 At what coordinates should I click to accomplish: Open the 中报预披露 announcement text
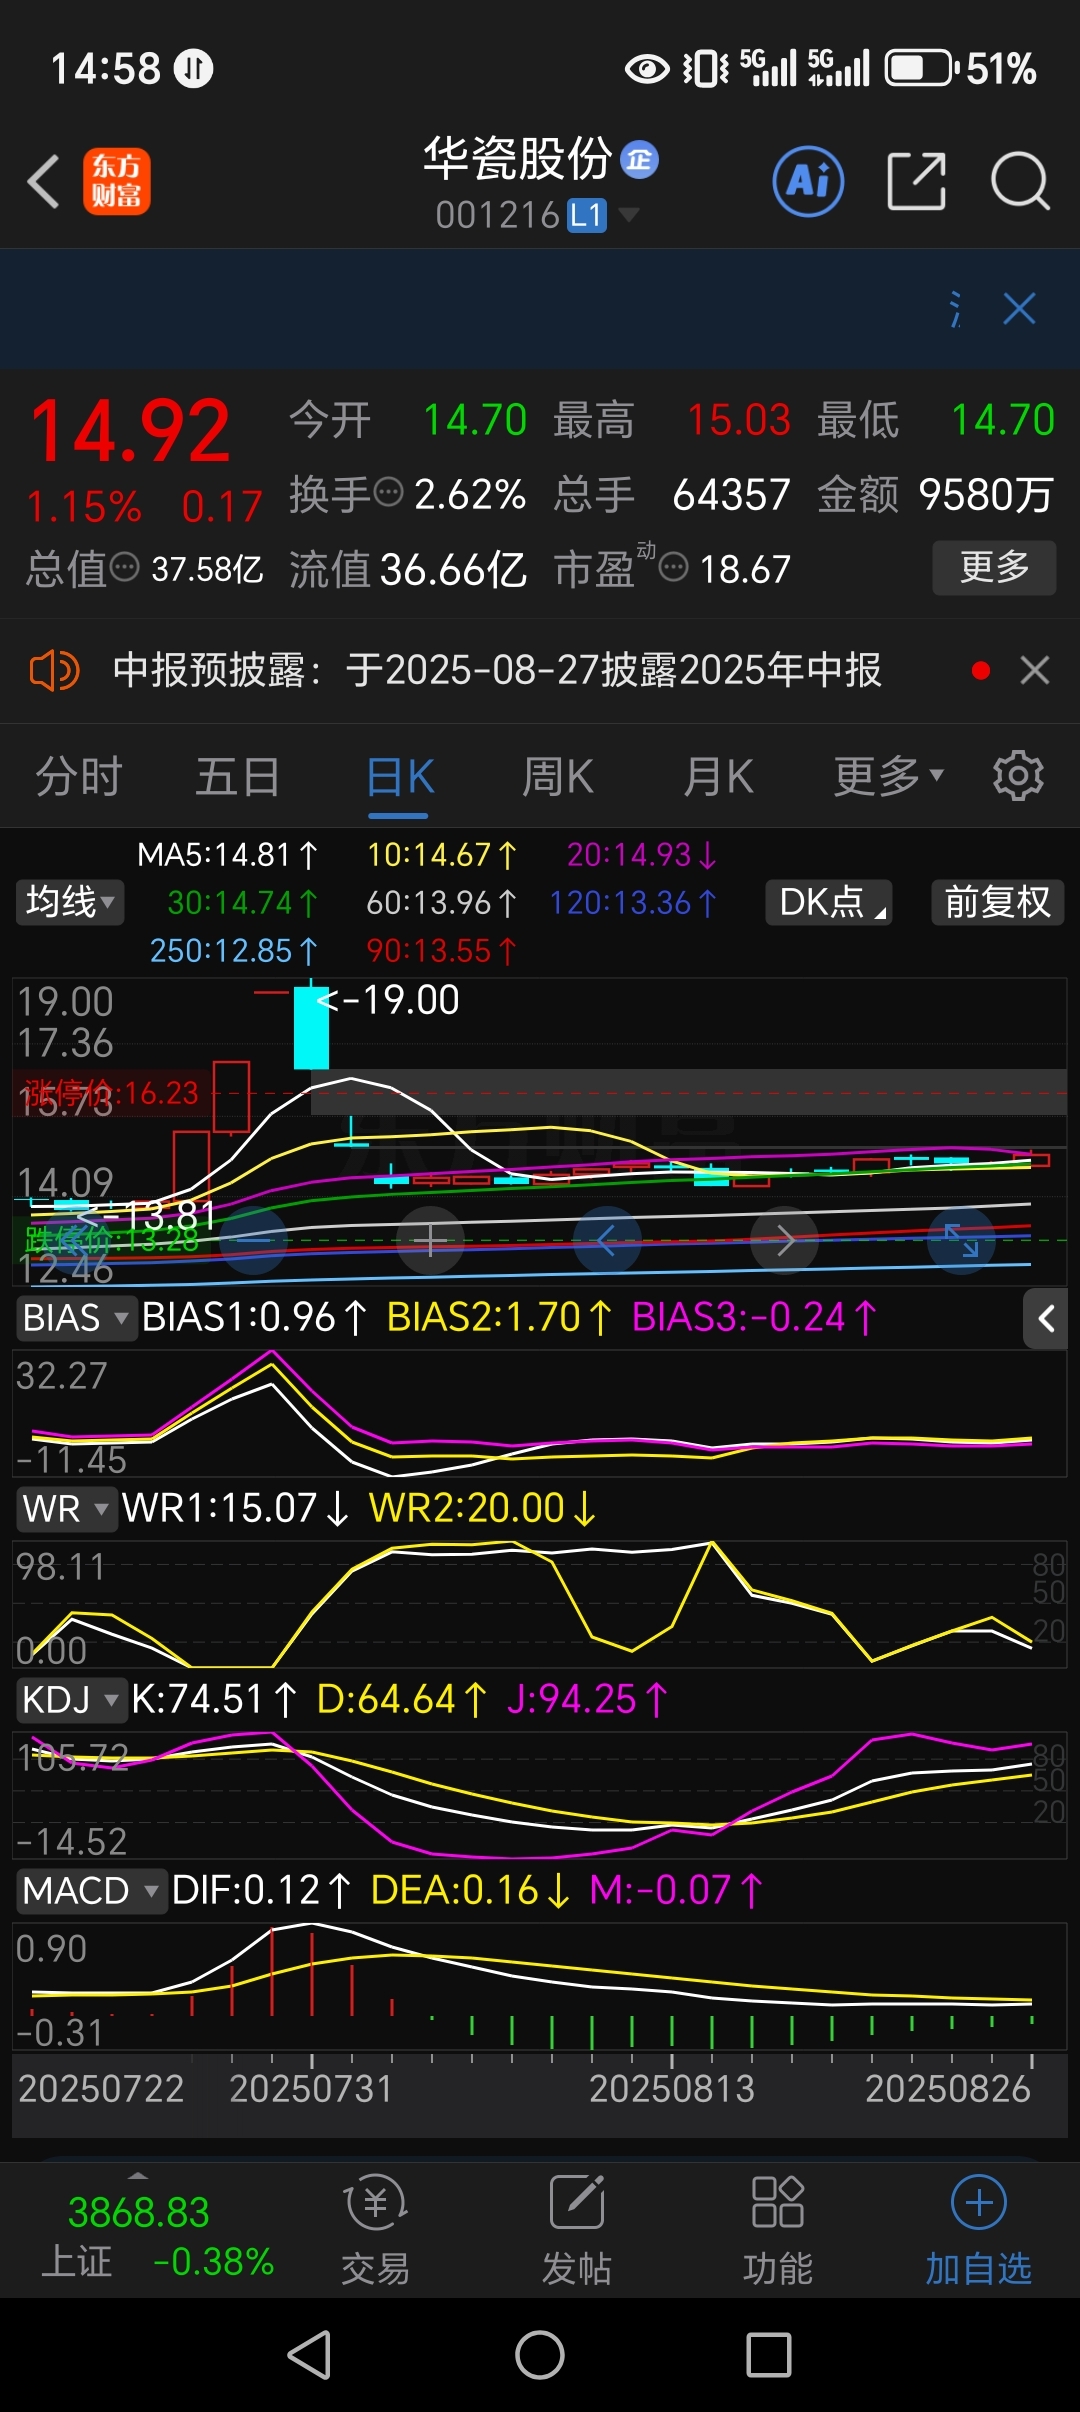pyautogui.click(x=497, y=670)
